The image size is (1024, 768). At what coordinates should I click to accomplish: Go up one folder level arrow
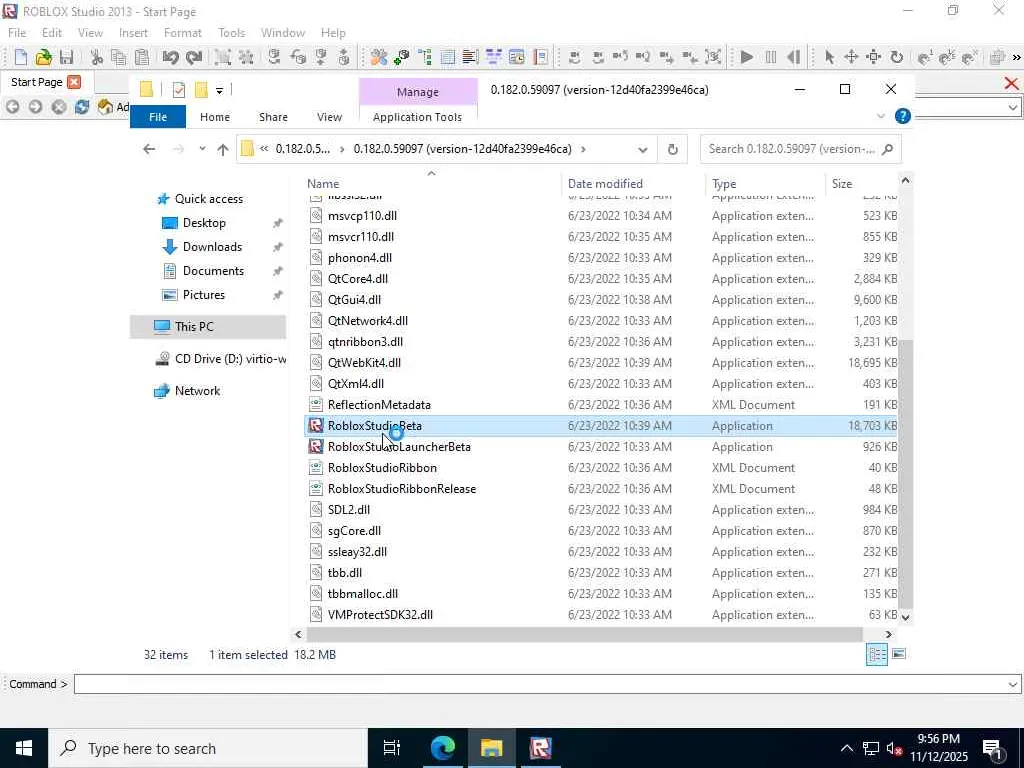coord(223,149)
